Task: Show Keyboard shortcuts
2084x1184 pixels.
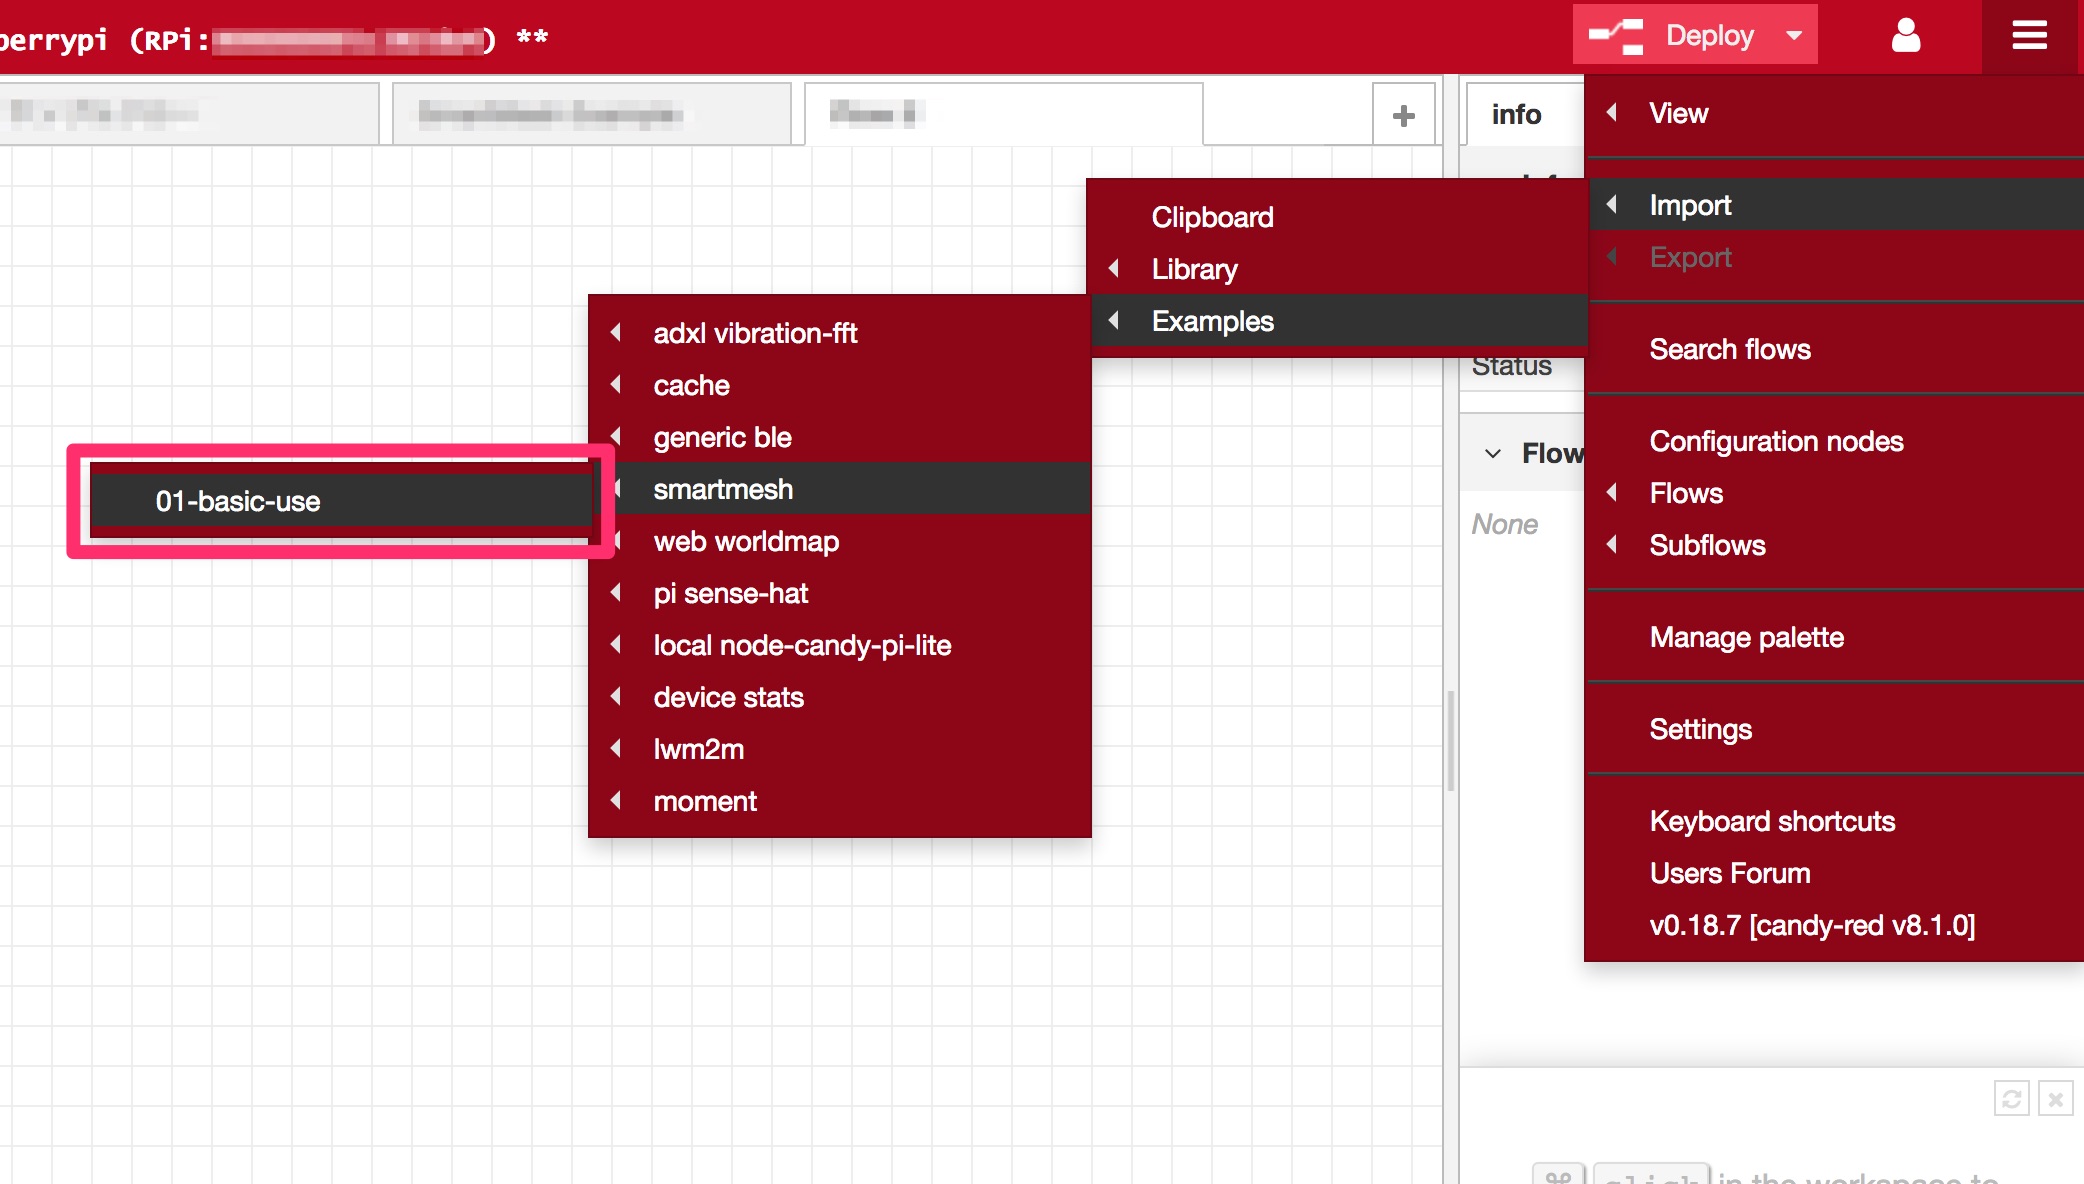Action: [x=1834, y=821]
